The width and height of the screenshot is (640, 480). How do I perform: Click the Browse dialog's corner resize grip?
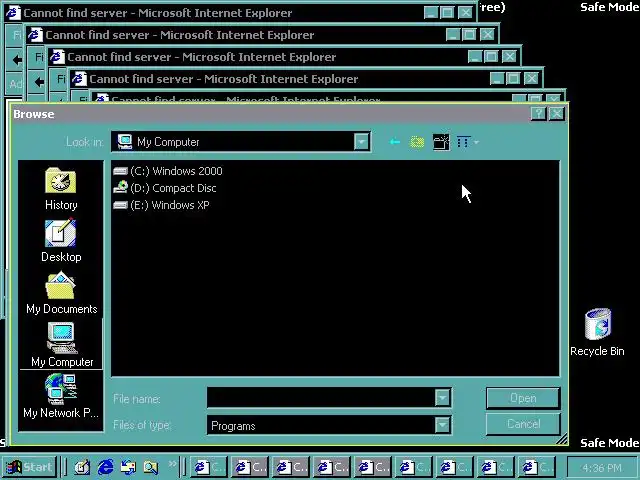click(x=562, y=439)
